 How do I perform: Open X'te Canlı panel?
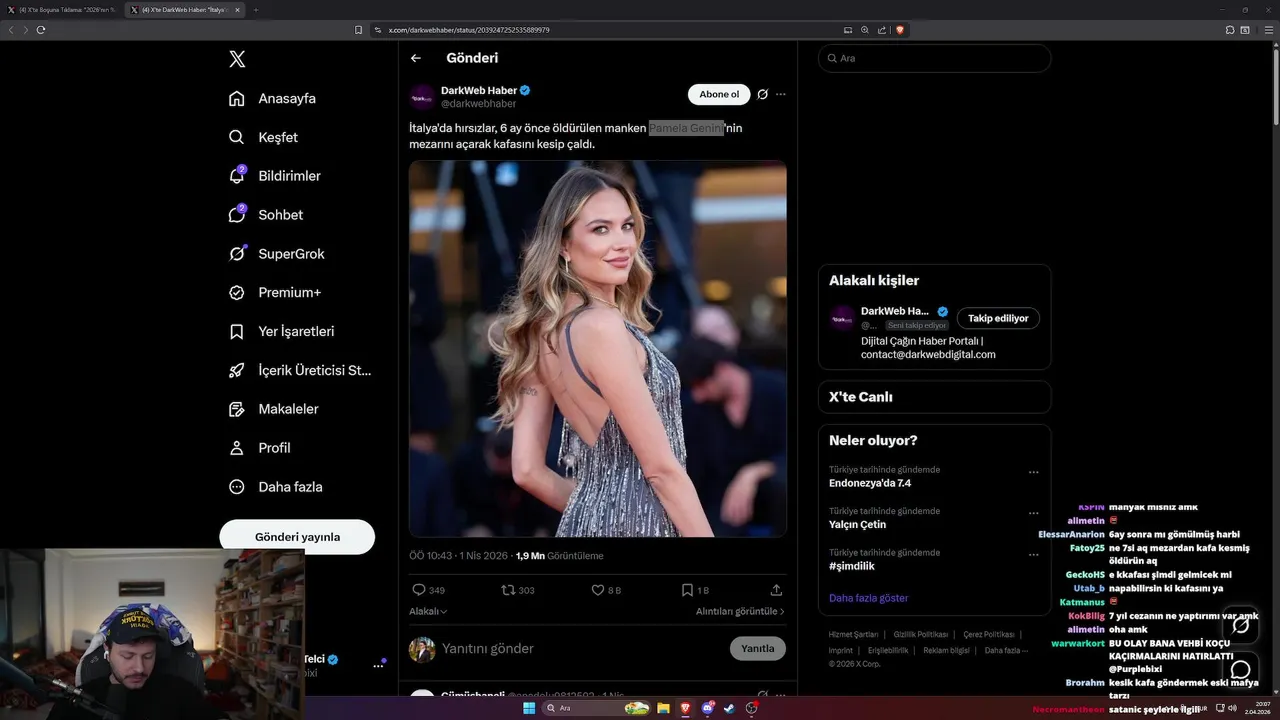934,397
